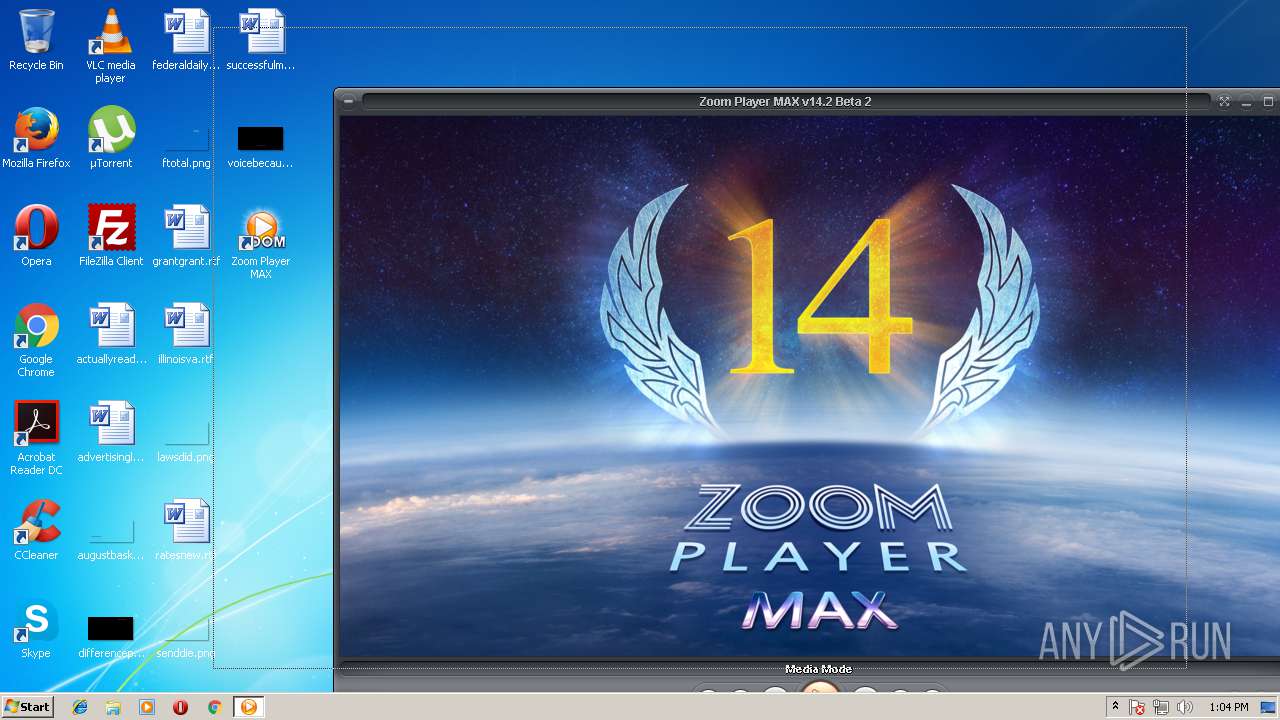
Task: Open the Skype desktop shortcut
Action: point(36,628)
